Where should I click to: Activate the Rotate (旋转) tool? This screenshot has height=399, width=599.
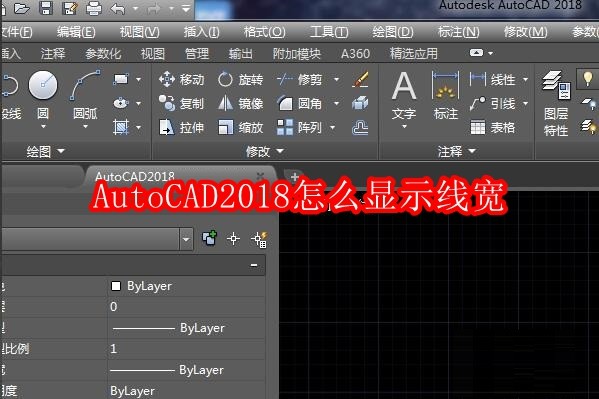pyautogui.click(x=240, y=79)
